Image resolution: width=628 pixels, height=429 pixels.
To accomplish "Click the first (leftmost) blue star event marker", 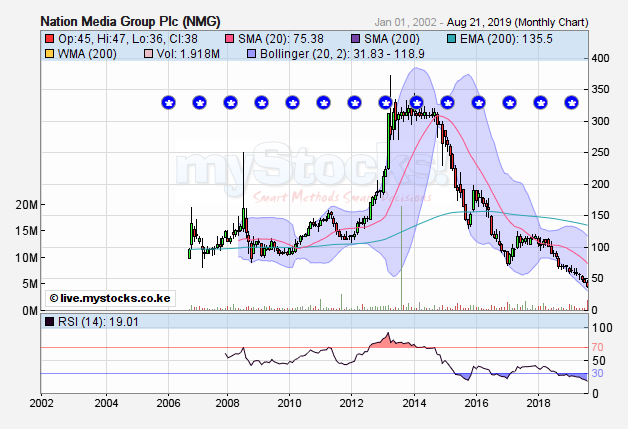I will [168, 102].
